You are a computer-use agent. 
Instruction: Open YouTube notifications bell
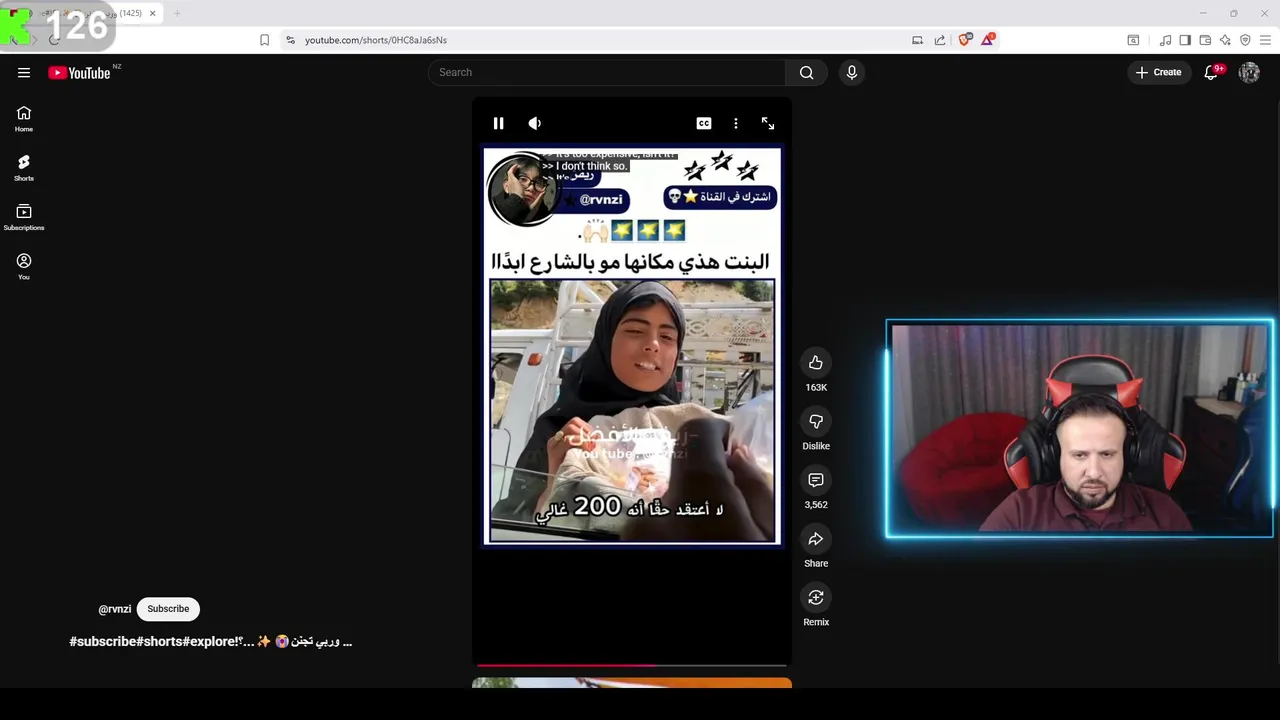(x=1211, y=72)
